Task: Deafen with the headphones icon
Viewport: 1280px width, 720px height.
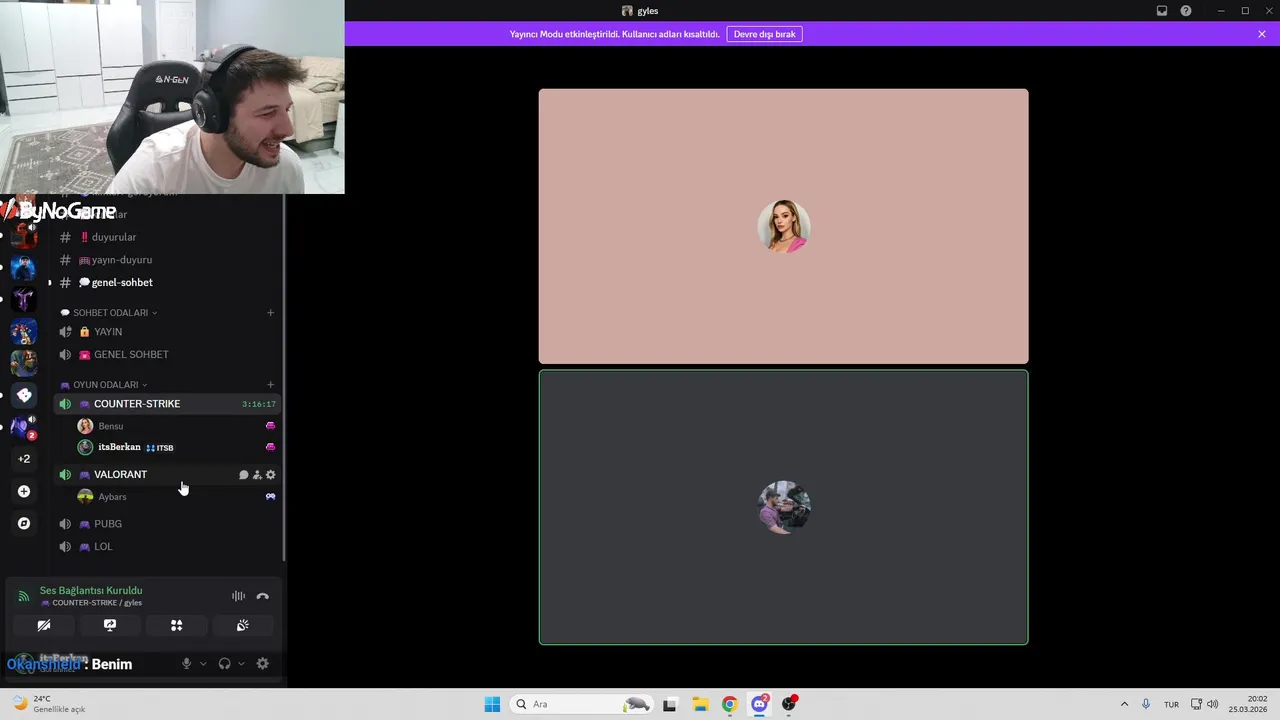Action: click(224, 664)
